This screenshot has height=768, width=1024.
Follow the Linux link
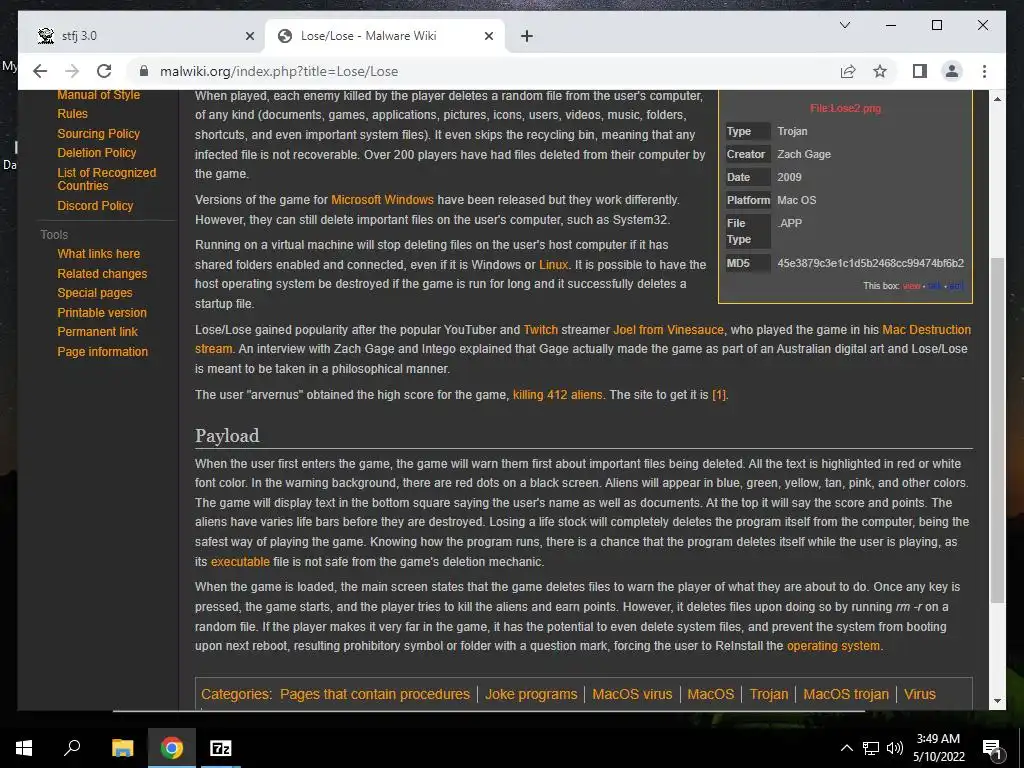click(553, 264)
